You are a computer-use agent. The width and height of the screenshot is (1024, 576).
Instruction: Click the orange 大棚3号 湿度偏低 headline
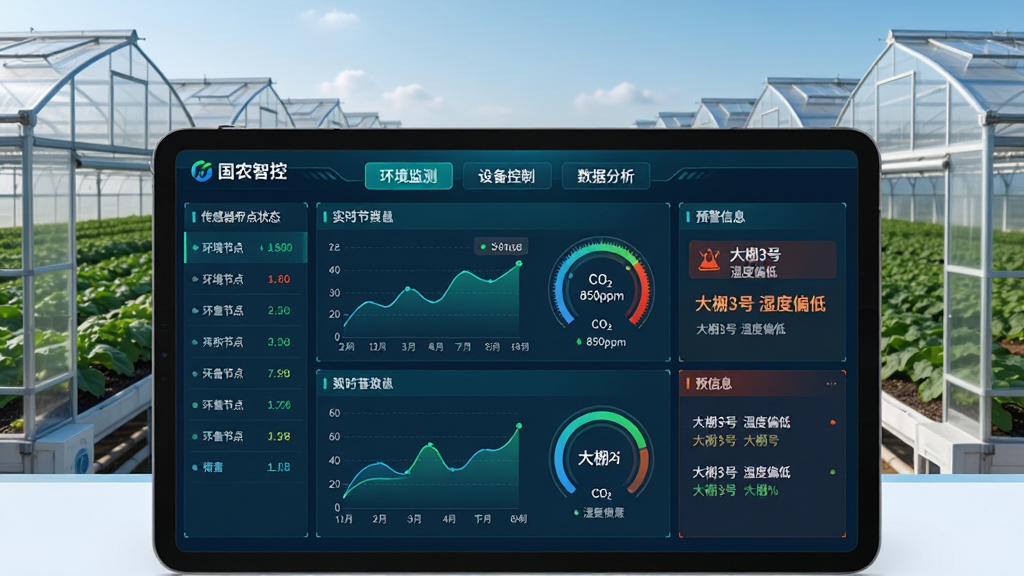coord(760,304)
